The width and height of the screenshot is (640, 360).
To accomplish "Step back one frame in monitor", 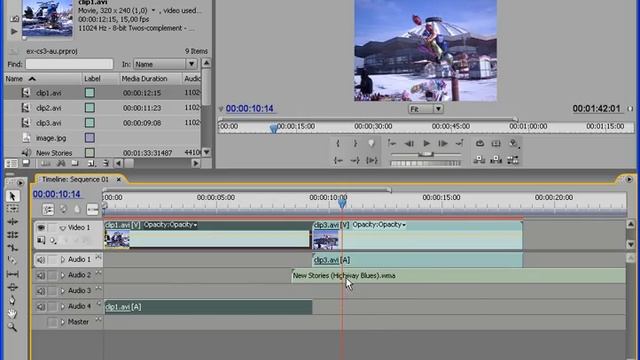I will (409, 143).
